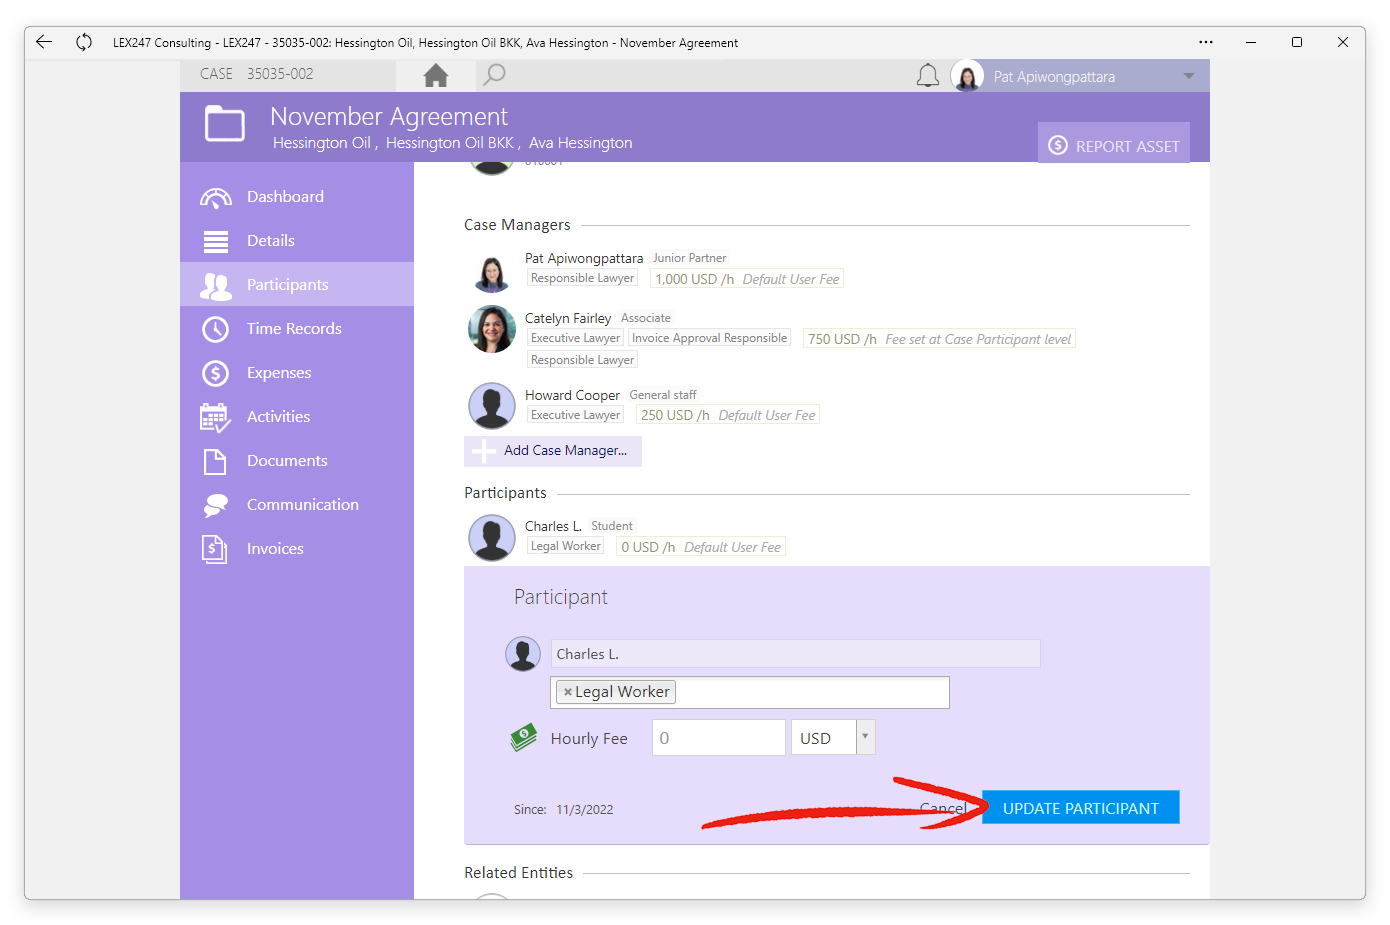1390x925 pixels.
Task: Open Time Records
Action: pos(297,329)
